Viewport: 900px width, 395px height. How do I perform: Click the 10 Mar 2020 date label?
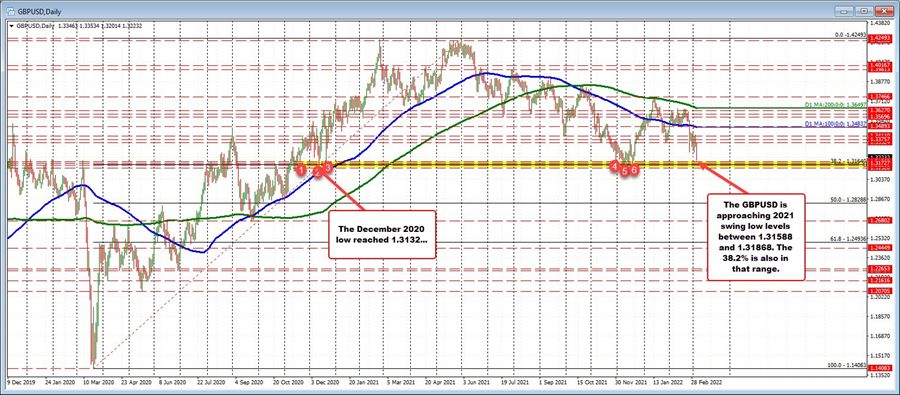click(98, 381)
